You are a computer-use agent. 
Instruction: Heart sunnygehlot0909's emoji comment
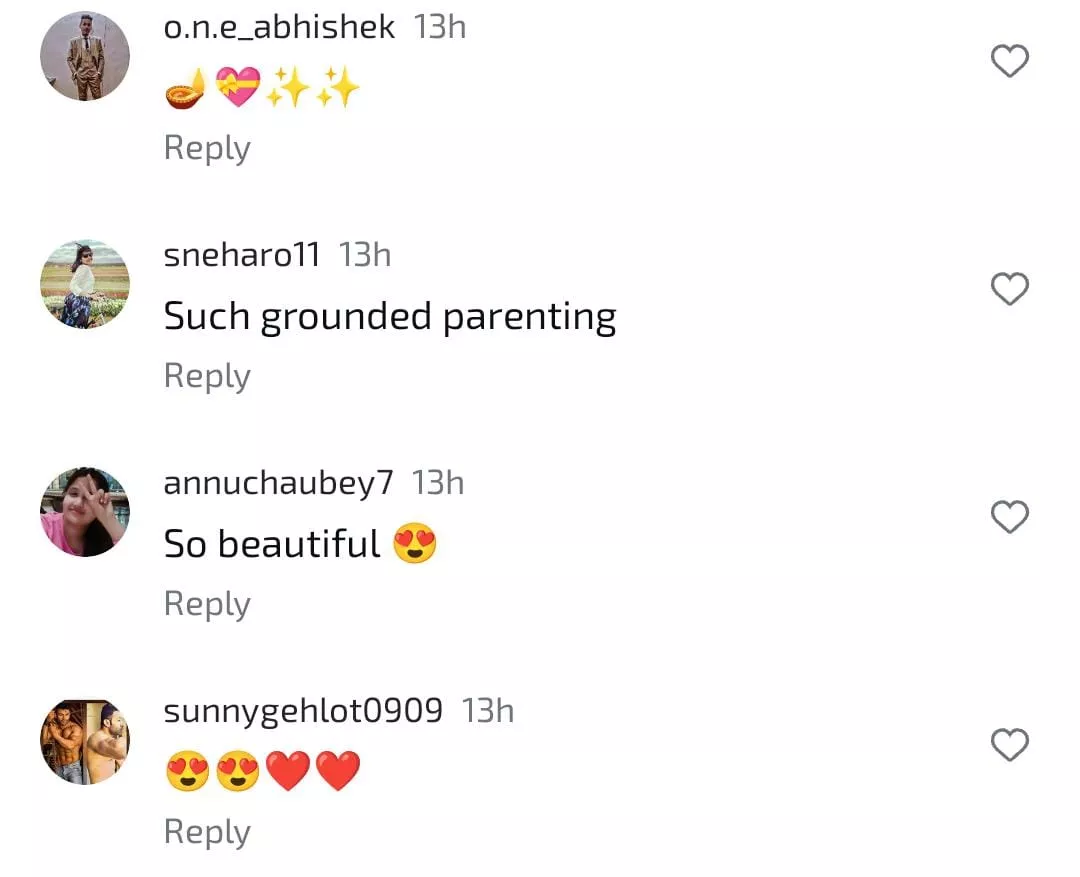(1009, 745)
